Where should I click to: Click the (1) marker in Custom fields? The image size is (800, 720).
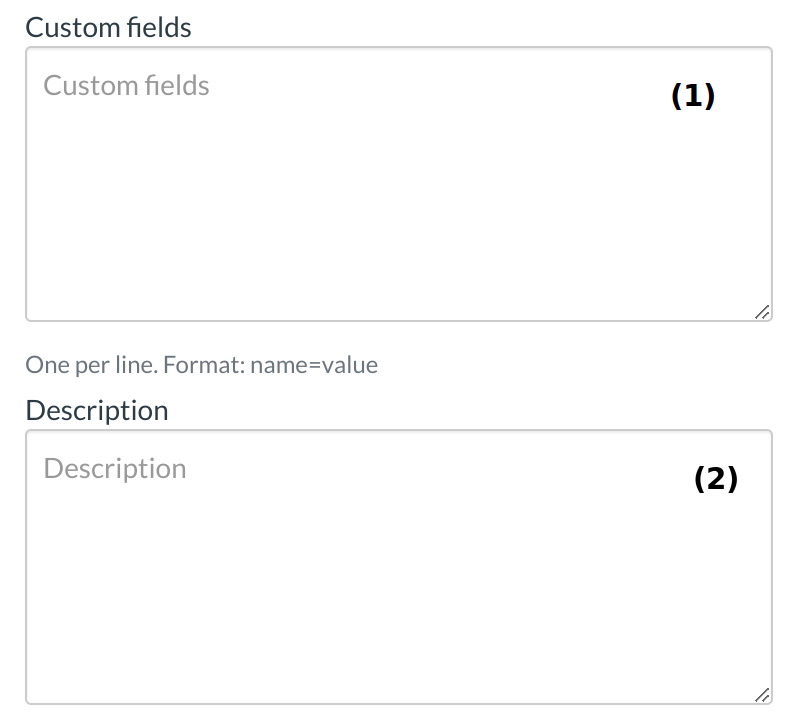click(x=693, y=96)
